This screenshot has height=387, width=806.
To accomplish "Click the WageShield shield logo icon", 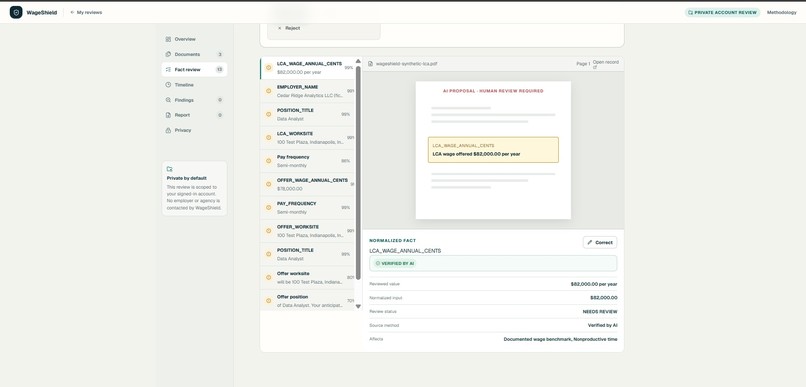I will [16, 12].
